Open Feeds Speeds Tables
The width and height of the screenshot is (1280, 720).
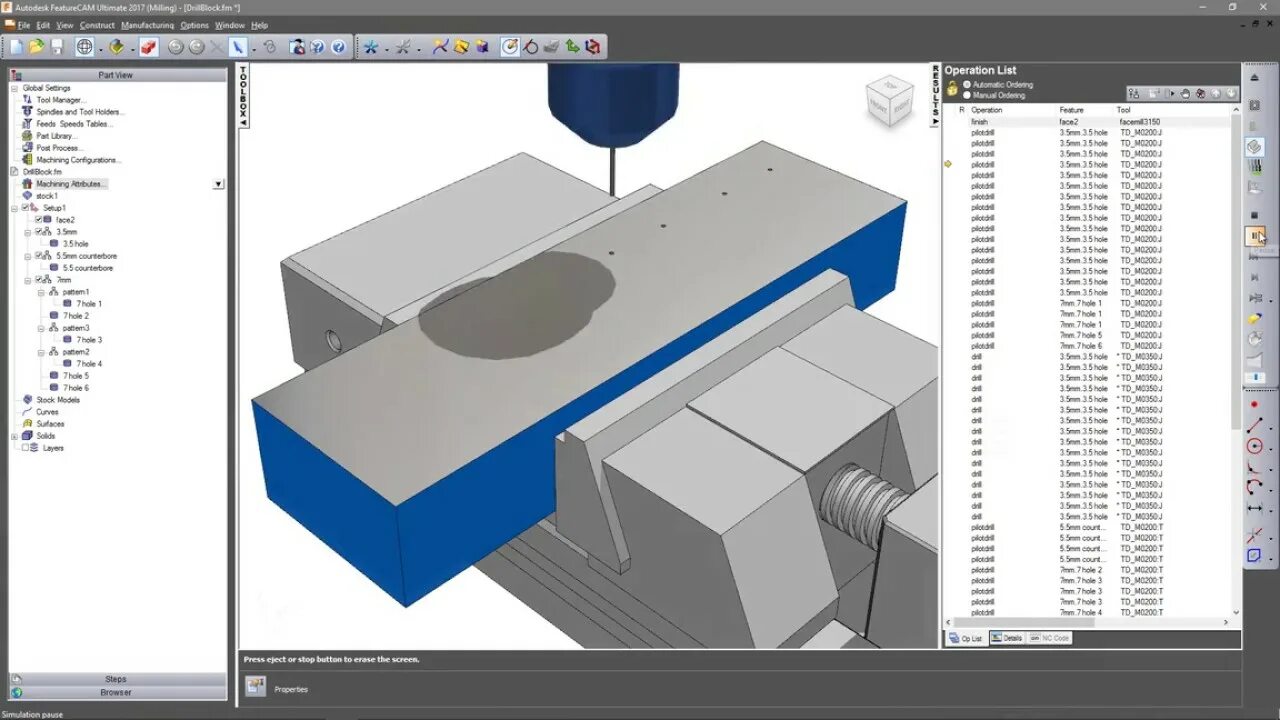[75, 124]
